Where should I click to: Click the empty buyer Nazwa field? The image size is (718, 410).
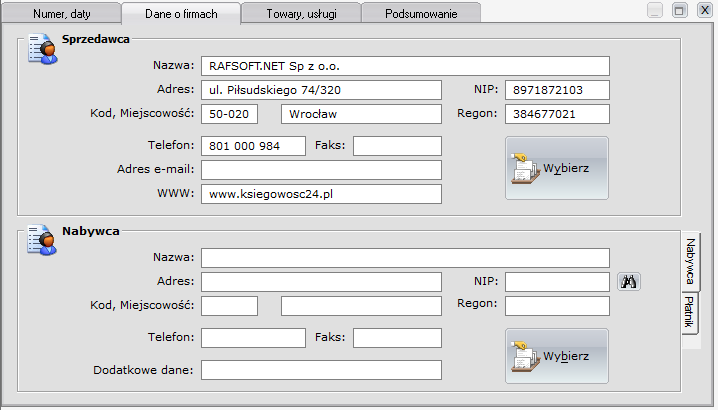(405, 258)
